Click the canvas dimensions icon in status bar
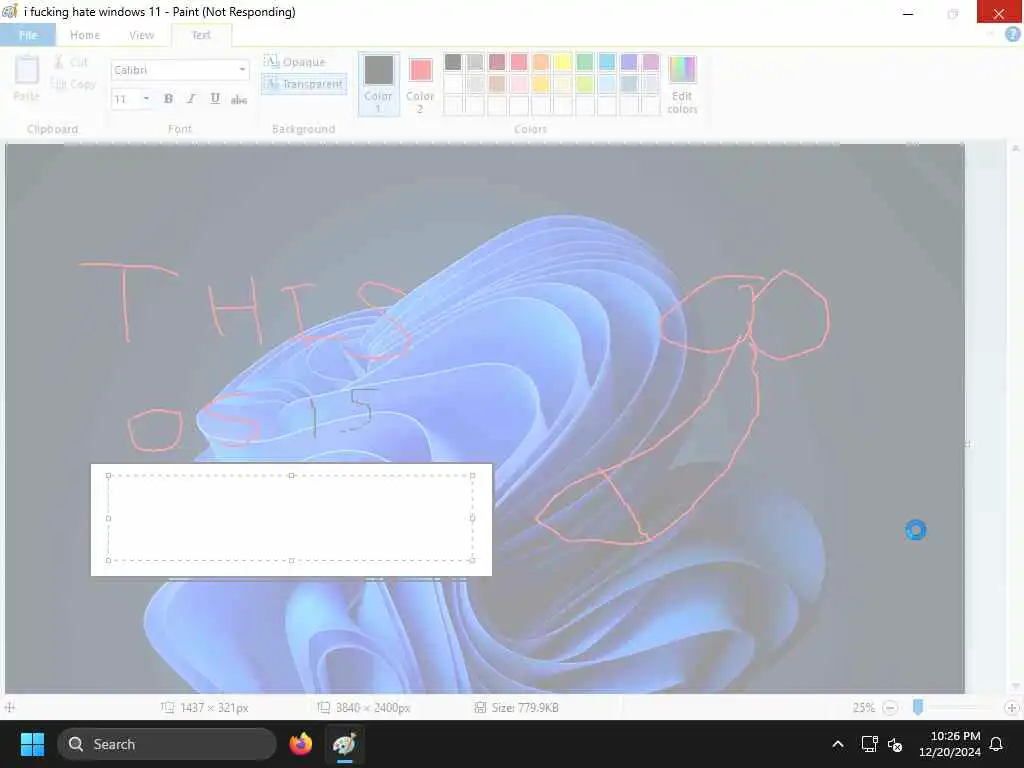The image size is (1024, 768). [x=323, y=707]
